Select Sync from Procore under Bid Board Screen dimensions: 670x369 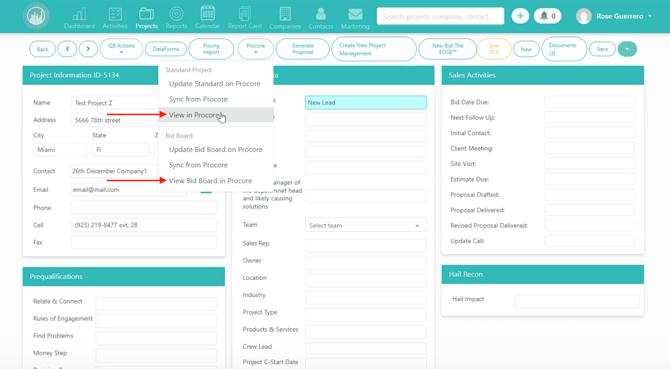(x=198, y=165)
